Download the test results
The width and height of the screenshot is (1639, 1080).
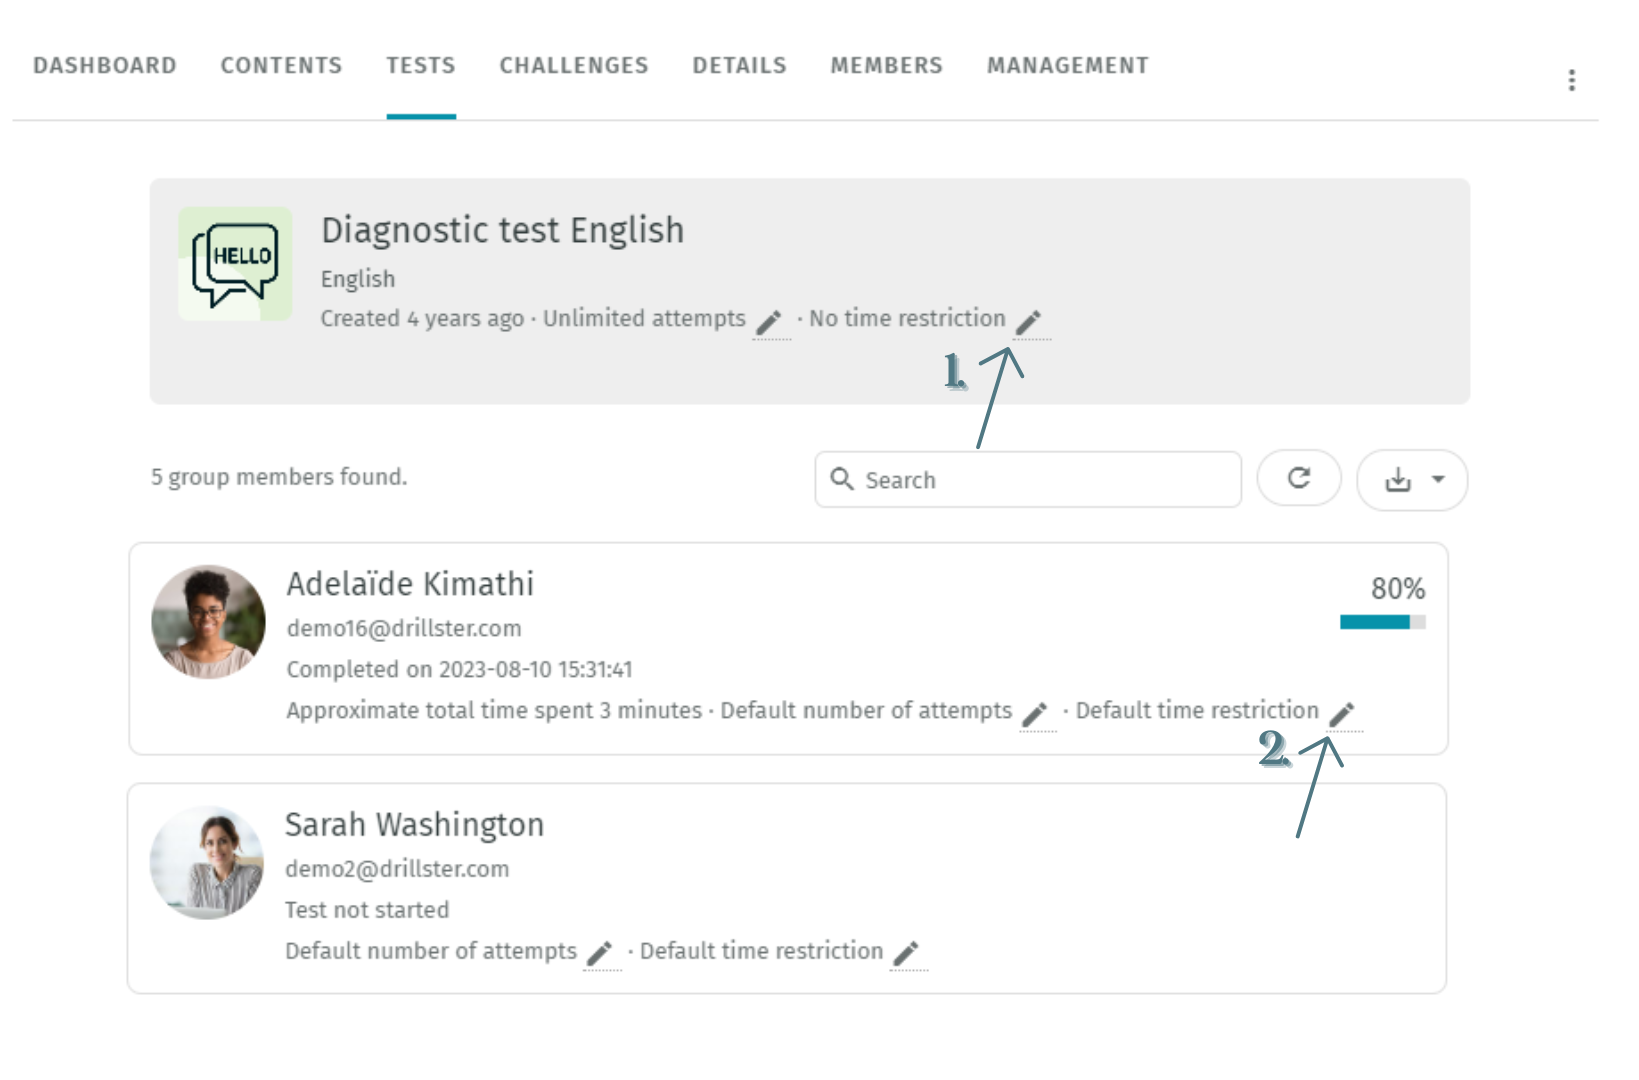(1398, 480)
